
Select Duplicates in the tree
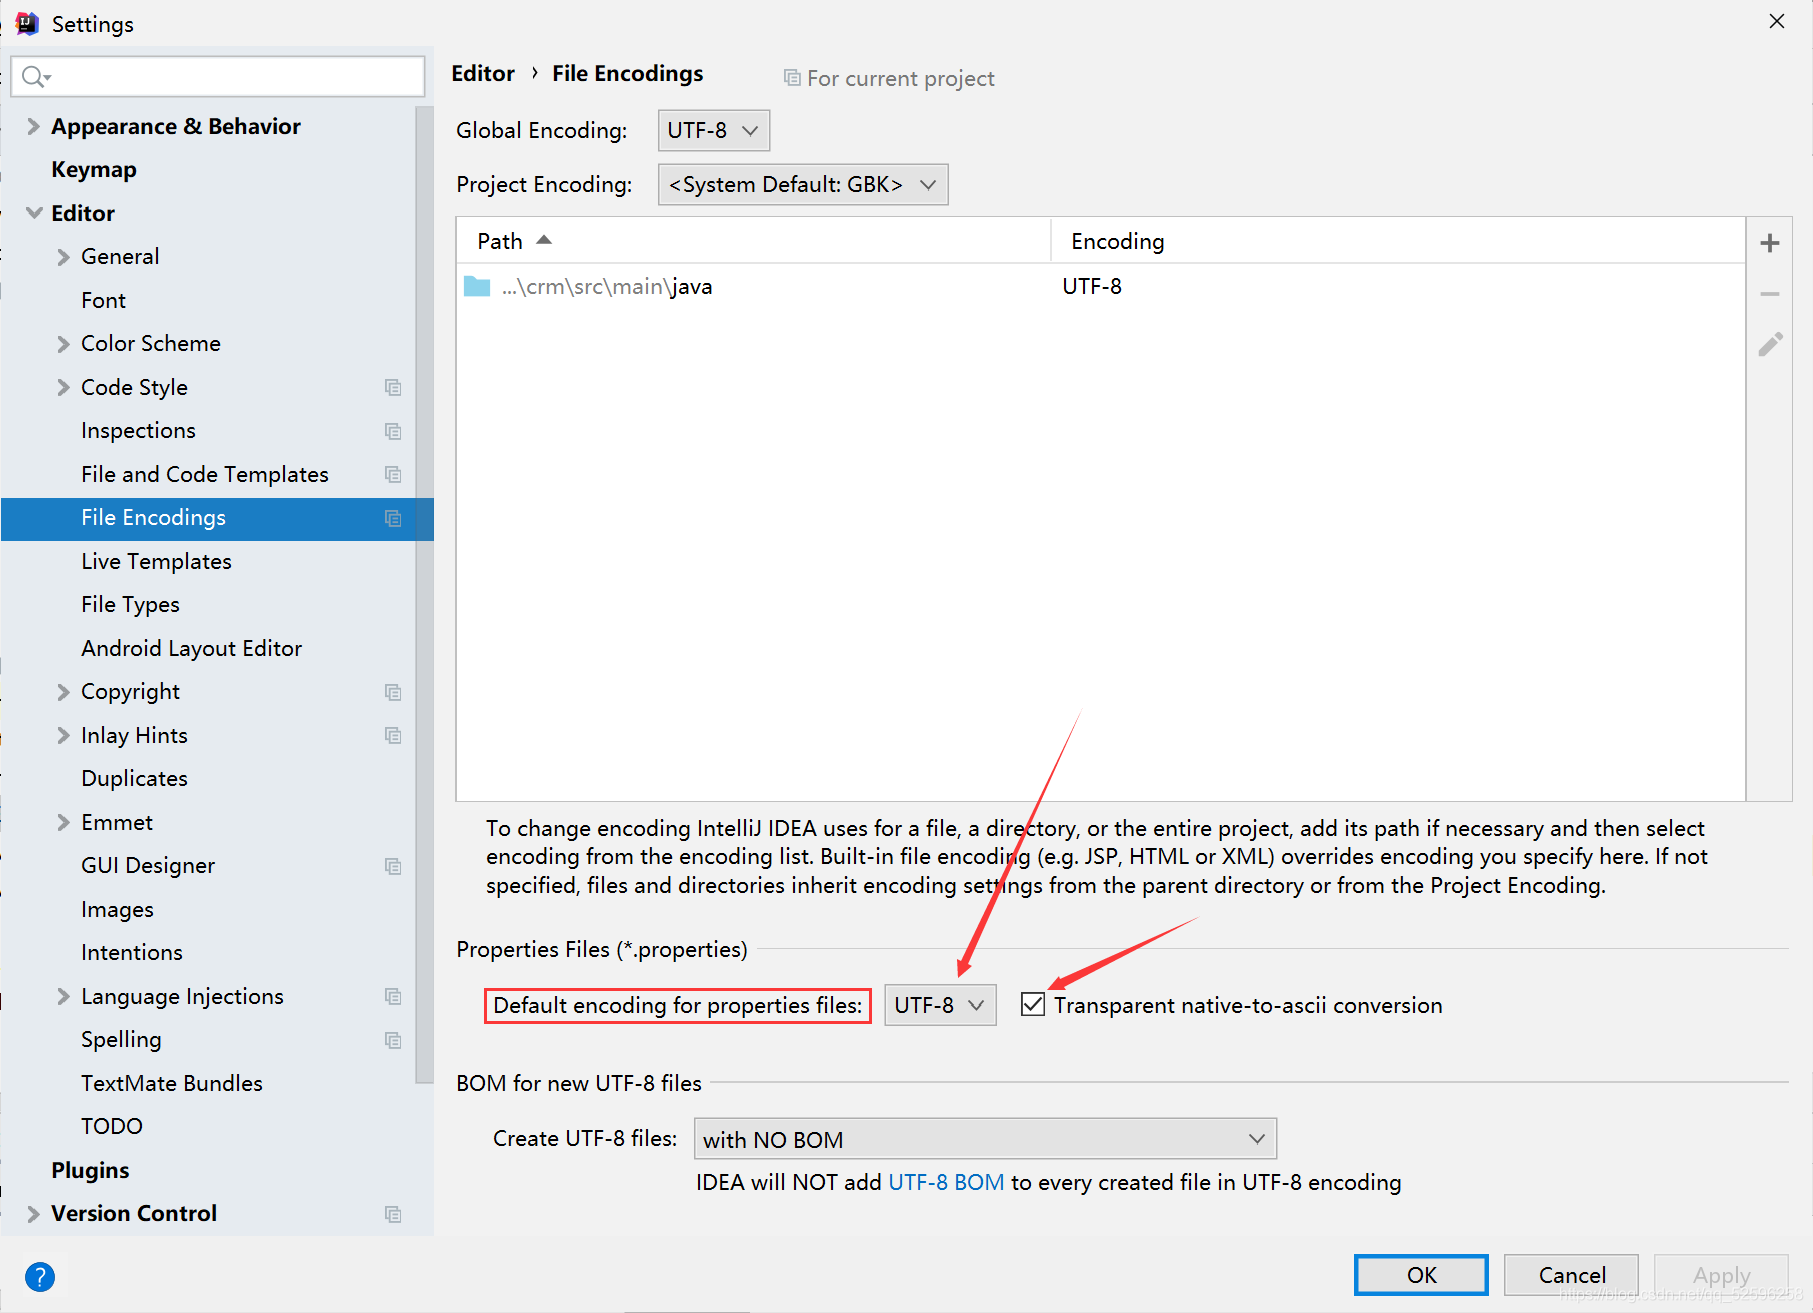click(x=134, y=779)
